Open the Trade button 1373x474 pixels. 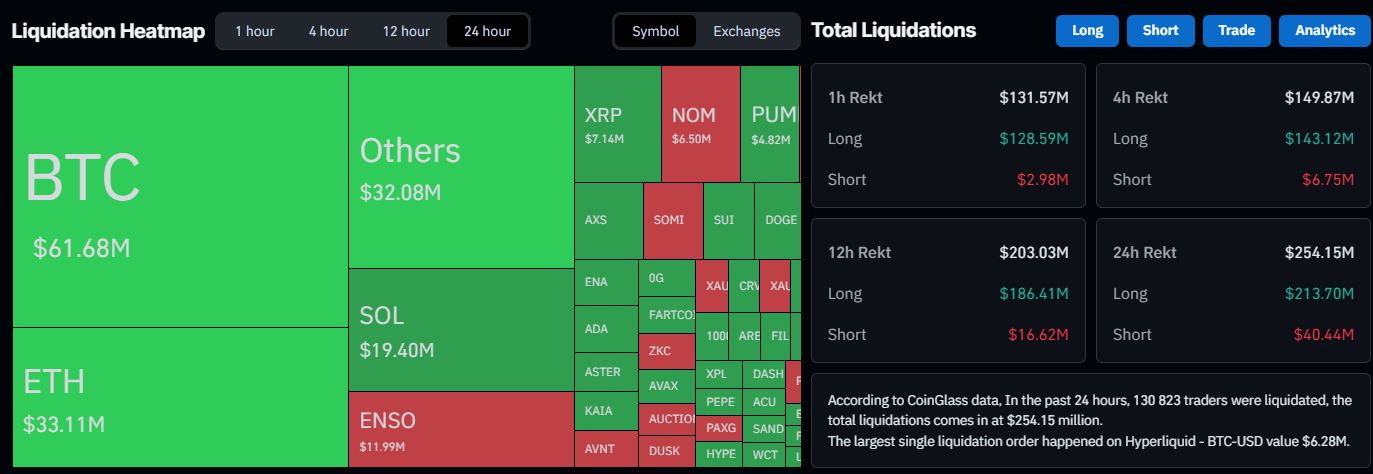(x=1236, y=31)
